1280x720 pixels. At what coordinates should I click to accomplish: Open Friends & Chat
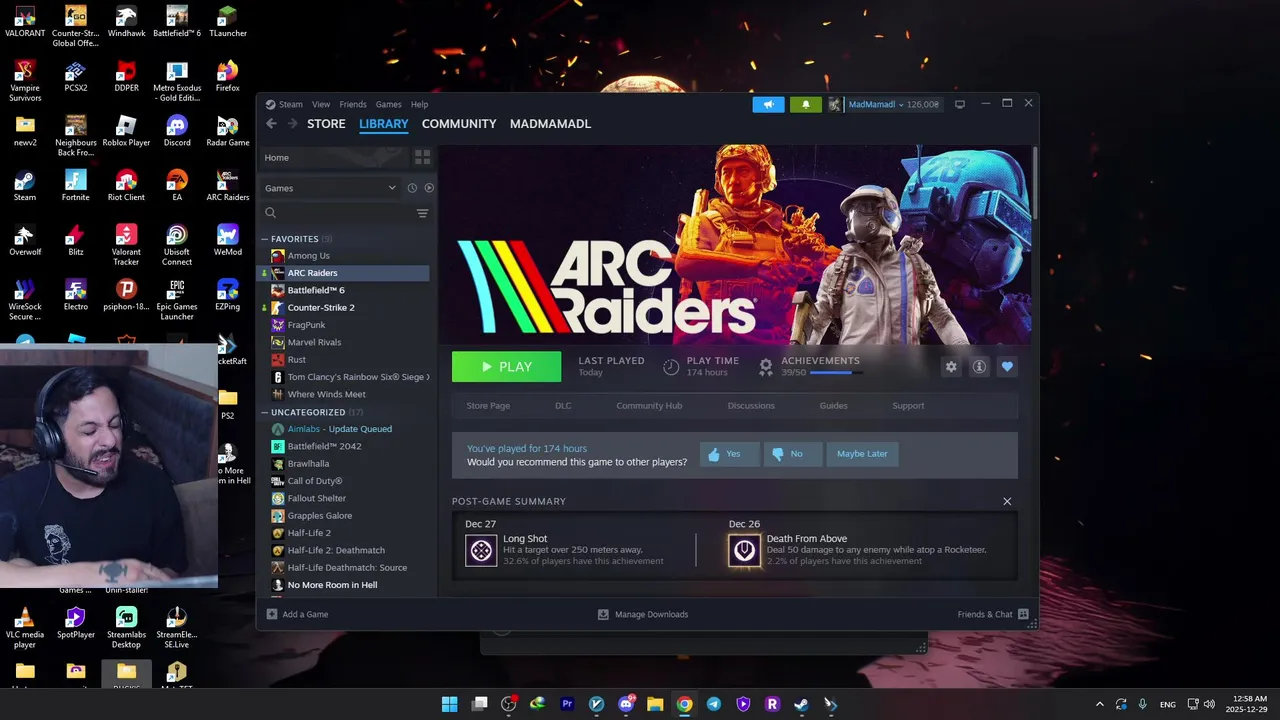[993, 614]
